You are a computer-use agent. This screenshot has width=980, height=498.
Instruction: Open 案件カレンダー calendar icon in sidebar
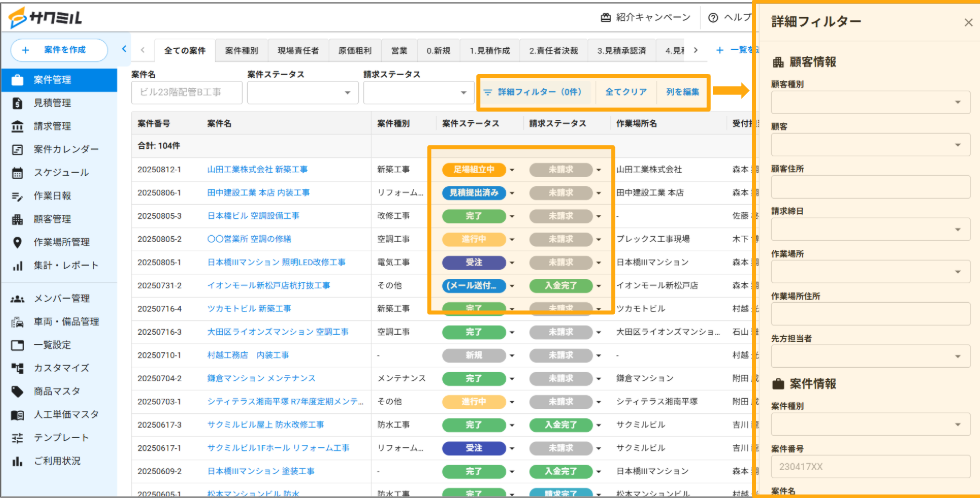point(17,149)
